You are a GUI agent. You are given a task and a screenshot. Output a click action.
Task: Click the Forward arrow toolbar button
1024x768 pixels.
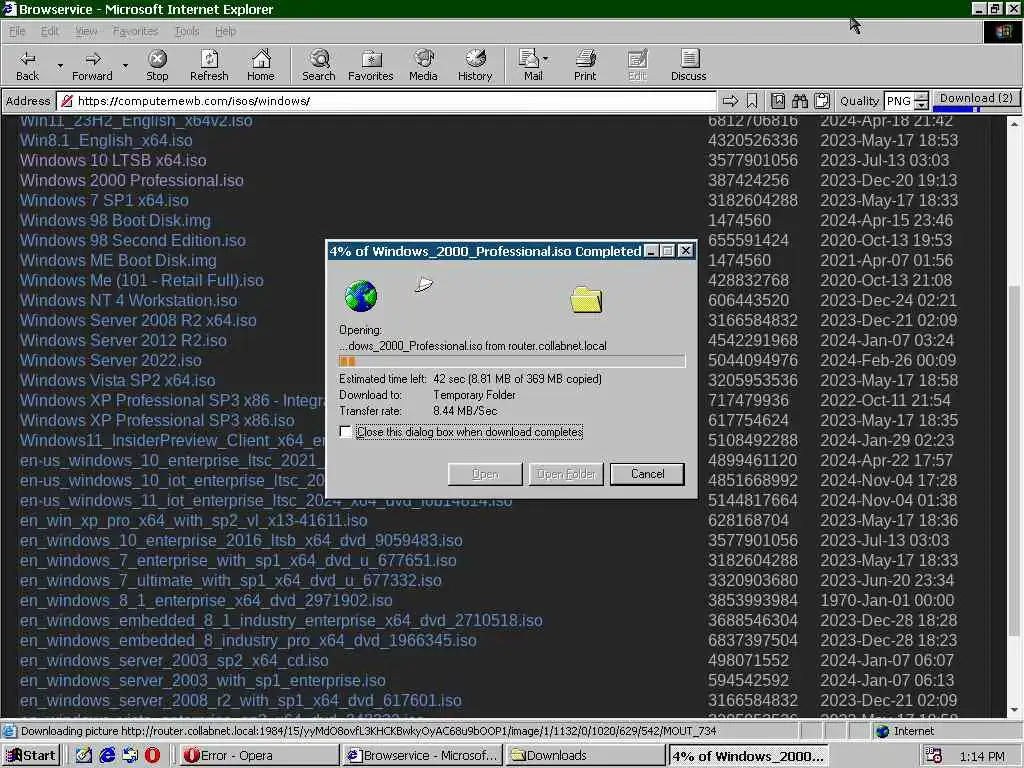coord(92,65)
